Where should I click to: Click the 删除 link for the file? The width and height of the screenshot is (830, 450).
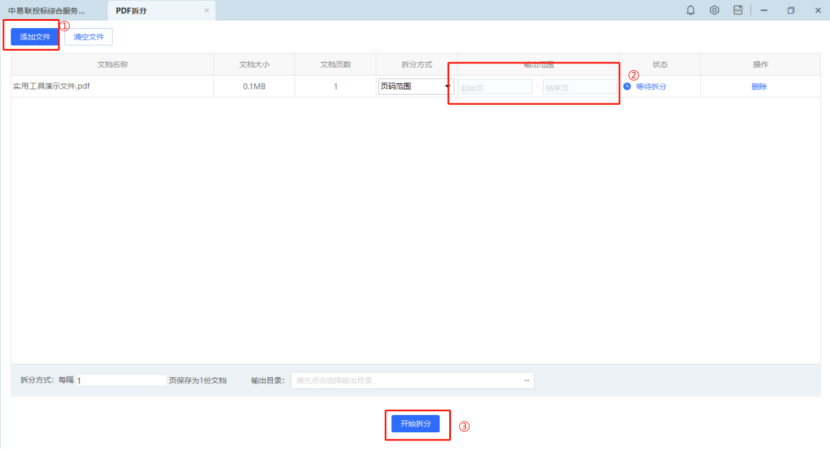point(759,87)
